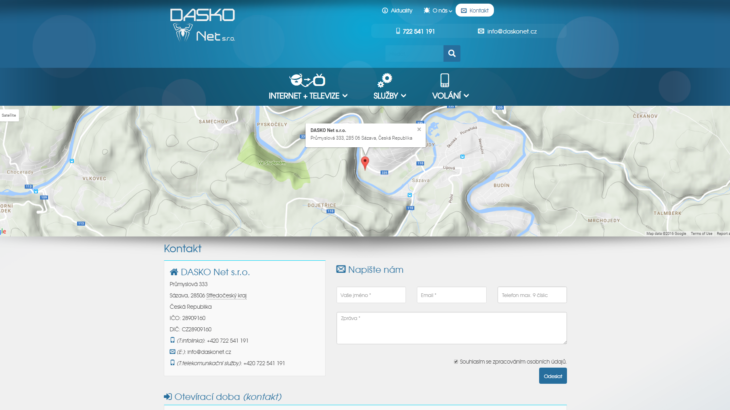730x410 pixels.
Task: Click the Průmyslová 333 address line
Action: 189,284
